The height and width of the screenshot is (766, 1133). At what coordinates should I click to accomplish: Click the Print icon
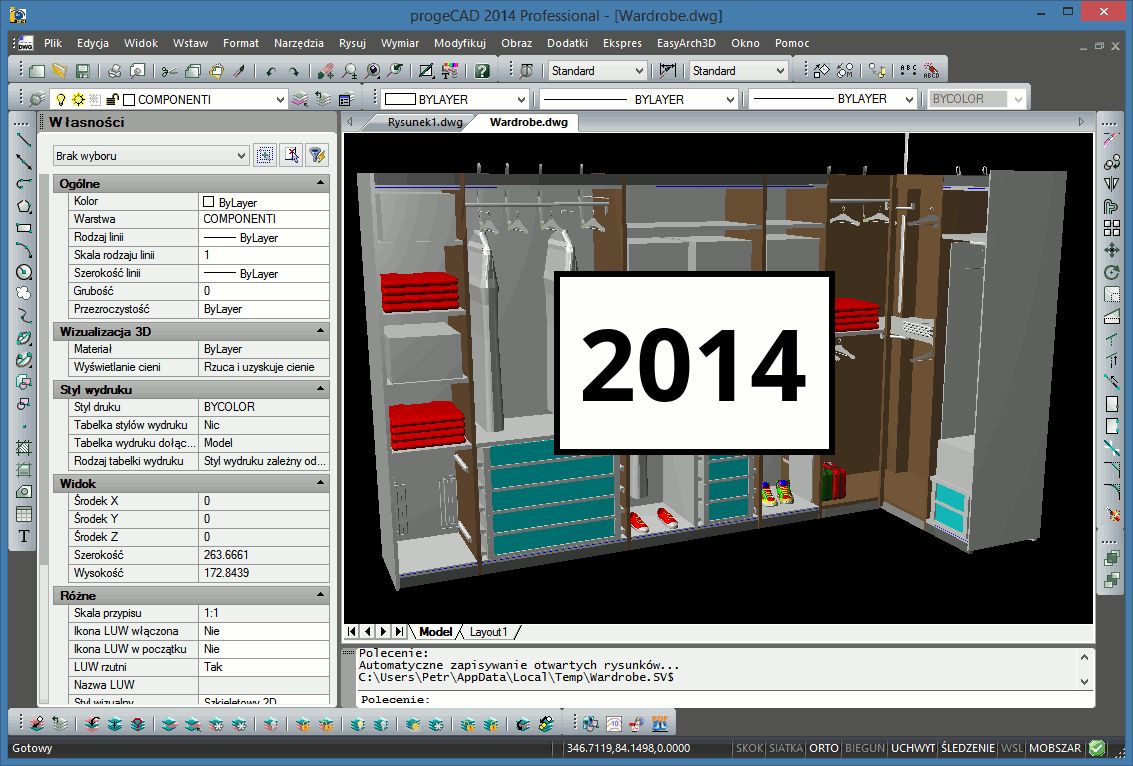[x=114, y=71]
